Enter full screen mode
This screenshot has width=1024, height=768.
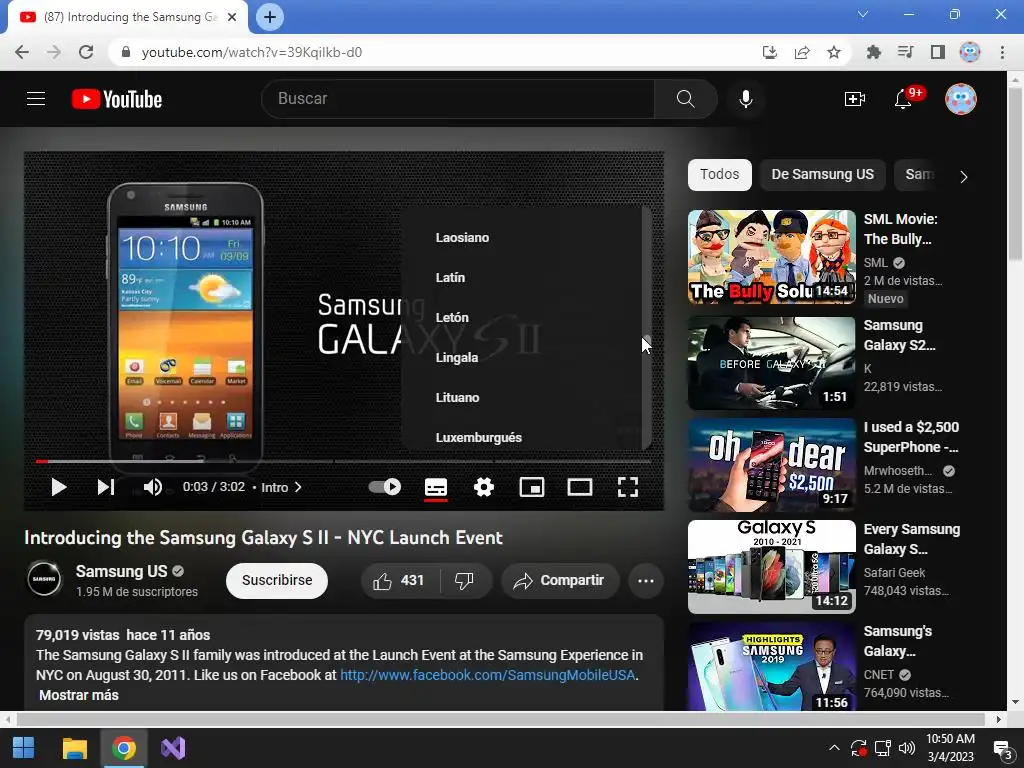pos(628,487)
